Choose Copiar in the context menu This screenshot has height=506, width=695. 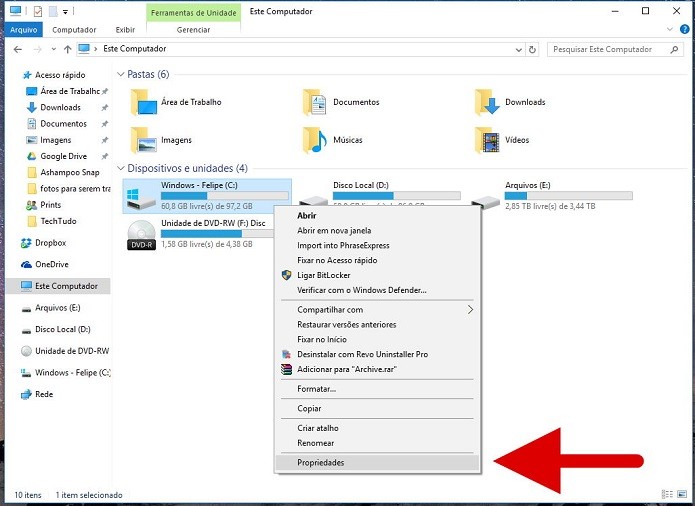click(377, 409)
